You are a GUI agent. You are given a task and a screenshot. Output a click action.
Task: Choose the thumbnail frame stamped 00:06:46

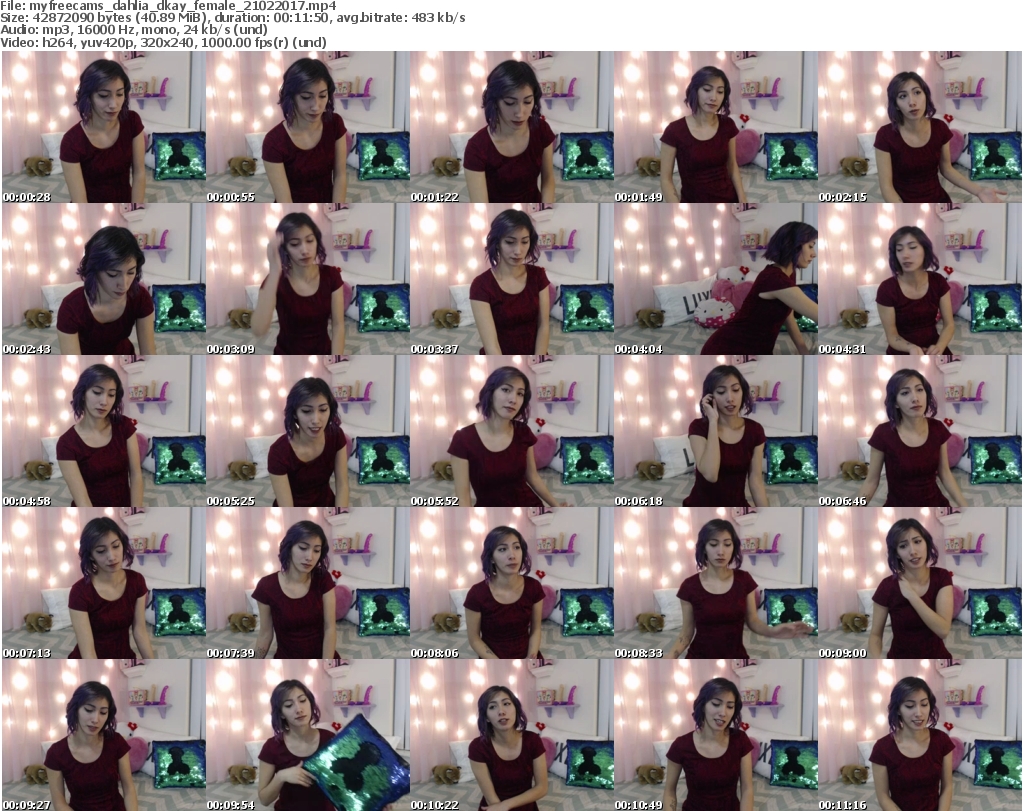920,432
